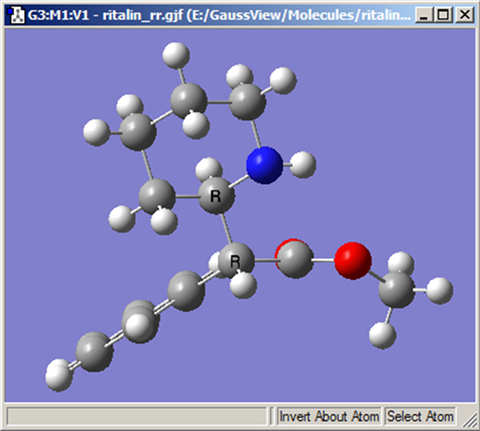Select the methyl carbon next to oxygen
This screenshot has width=480, height=431.
397,289
